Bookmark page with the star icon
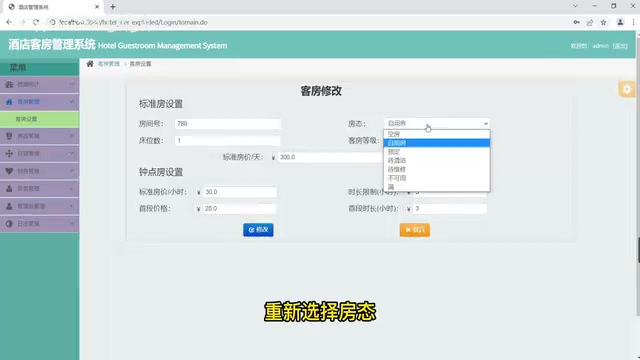The image size is (640, 360). click(603, 22)
